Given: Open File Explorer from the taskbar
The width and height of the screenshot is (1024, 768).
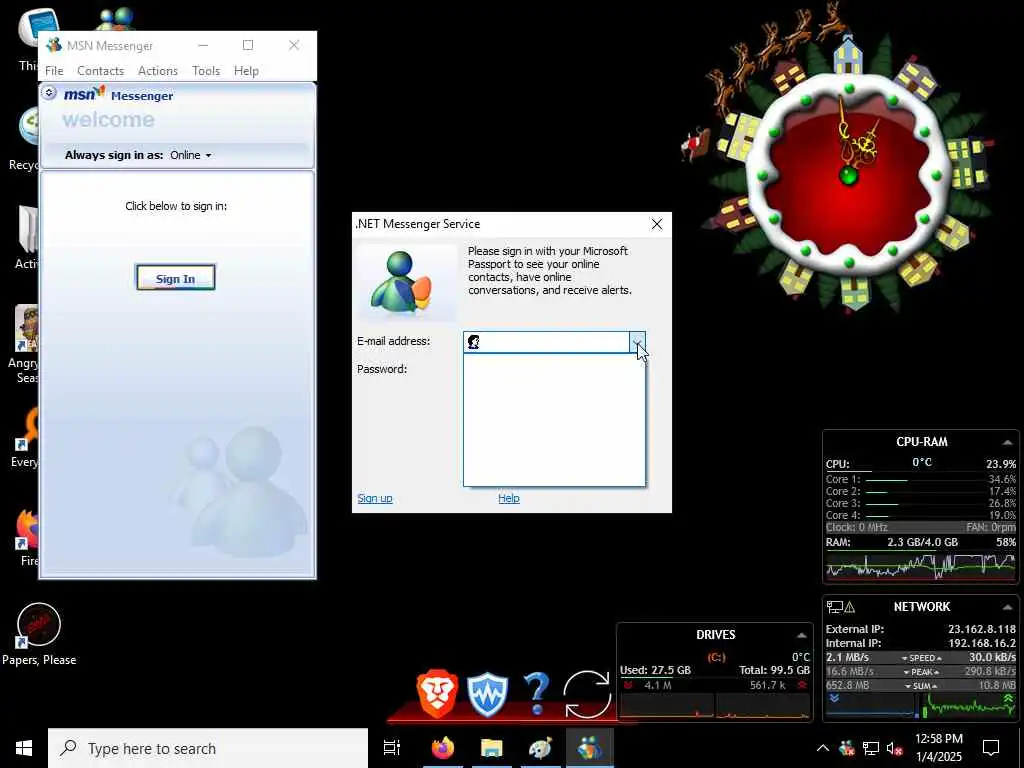Looking at the screenshot, I should click(x=492, y=748).
